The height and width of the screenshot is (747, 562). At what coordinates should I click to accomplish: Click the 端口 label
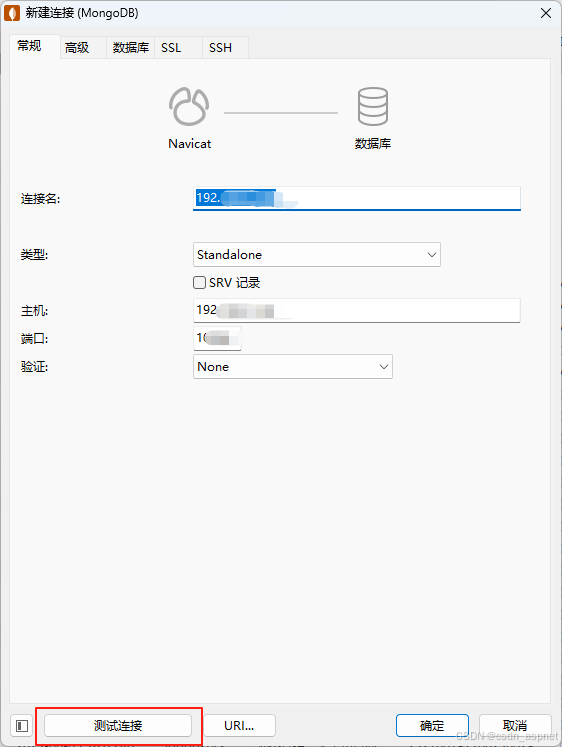pos(34,339)
